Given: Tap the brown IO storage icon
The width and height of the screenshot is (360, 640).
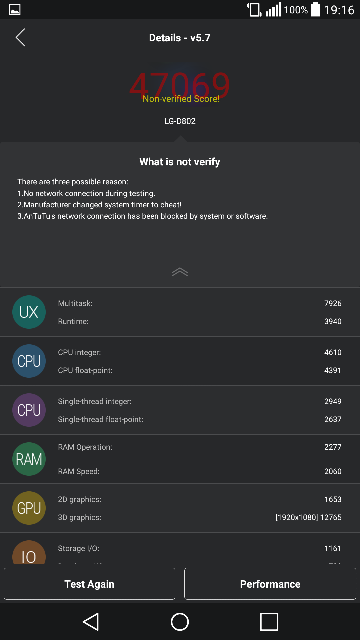Looking at the screenshot, I should pos(29,552).
